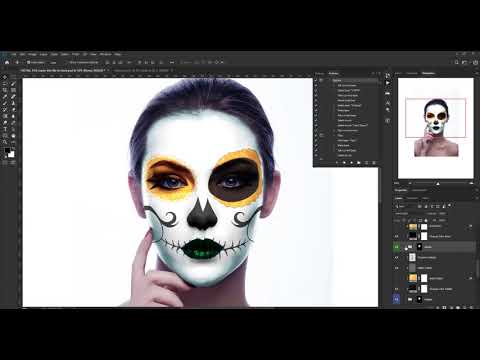Select the Zoom tool
Image resolution: width=480 pixels, height=360 pixels.
pyautogui.click(x=5, y=142)
